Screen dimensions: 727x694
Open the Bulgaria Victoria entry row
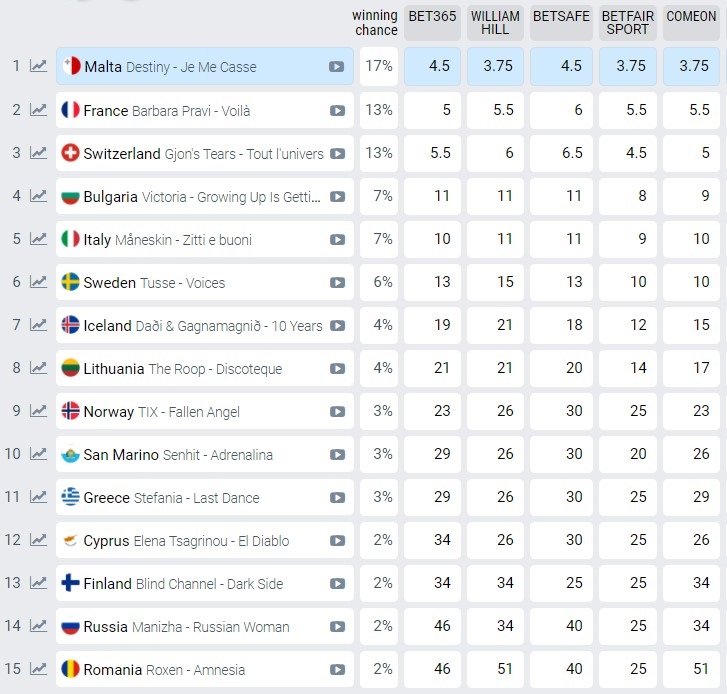[204, 197]
